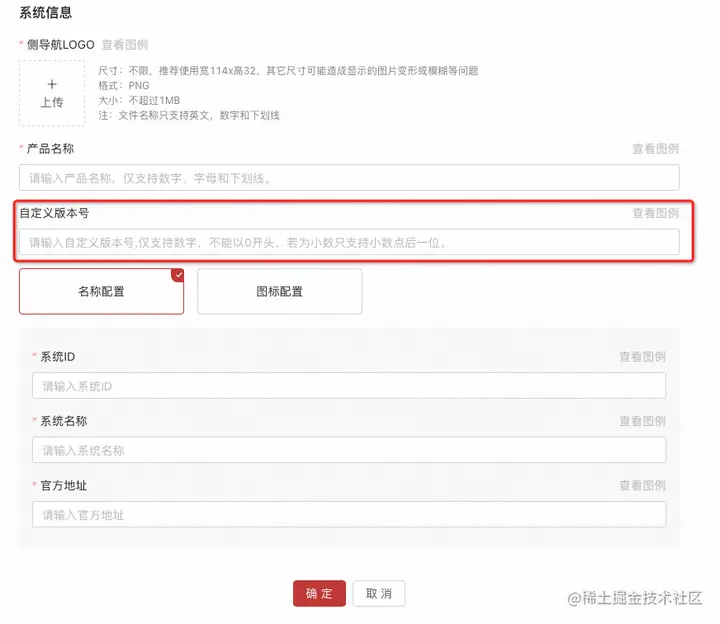Viewport: 720px width, 624px height.
Task: Click the plus icon in upload box
Action: [x=52, y=84]
